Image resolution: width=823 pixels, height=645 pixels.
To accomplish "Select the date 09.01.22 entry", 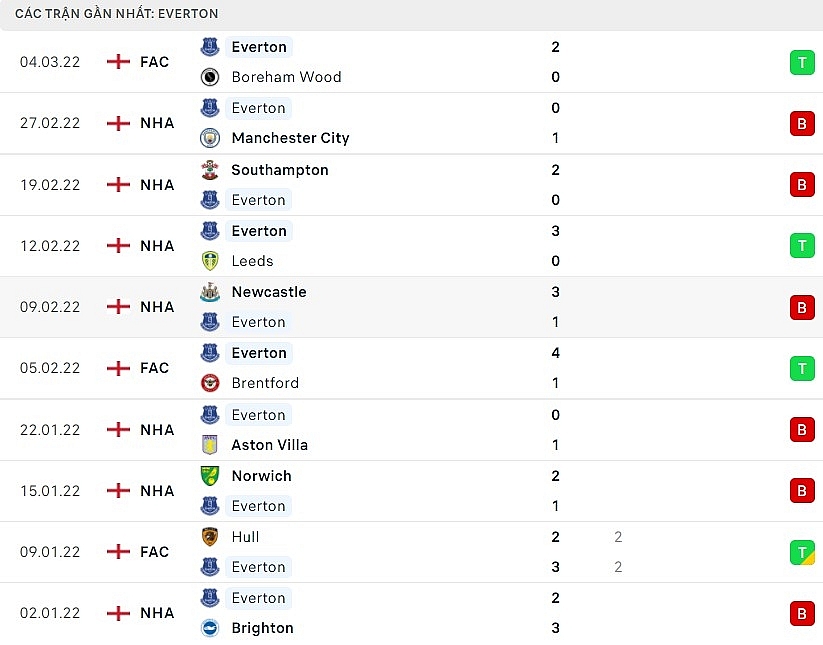I will [51, 552].
